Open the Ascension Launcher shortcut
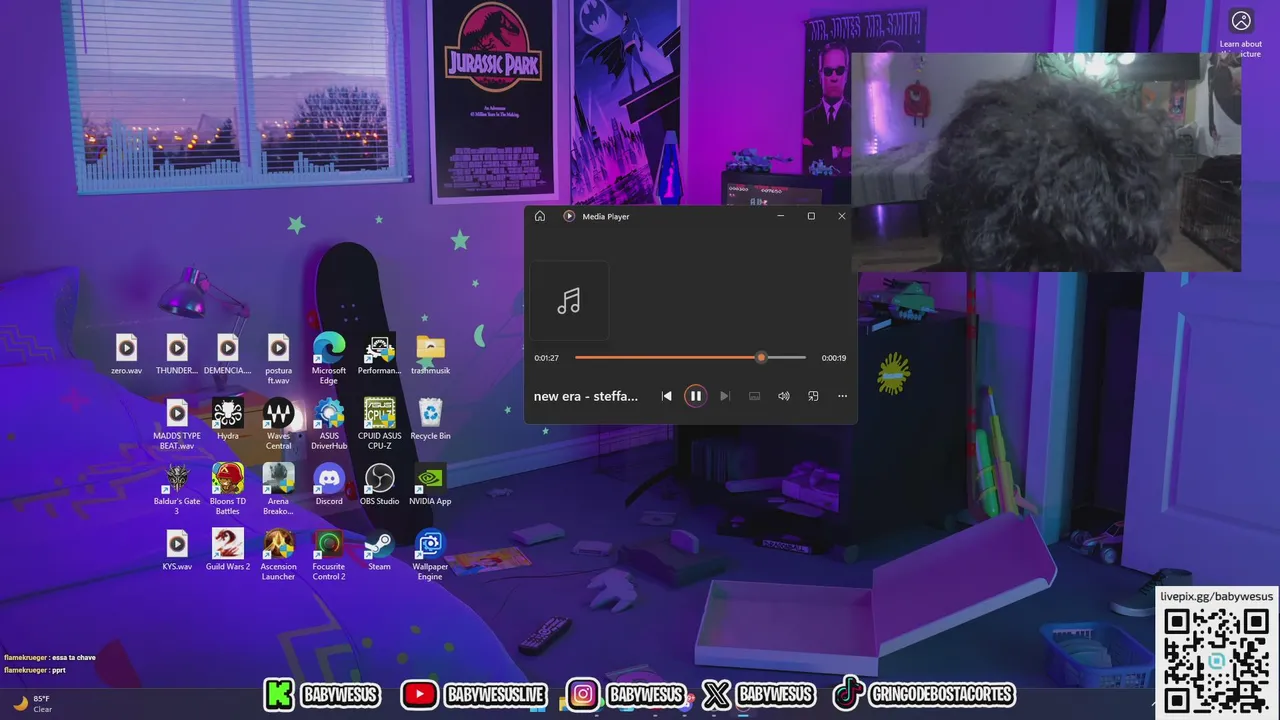The height and width of the screenshot is (720, 1280). point(278,555)
